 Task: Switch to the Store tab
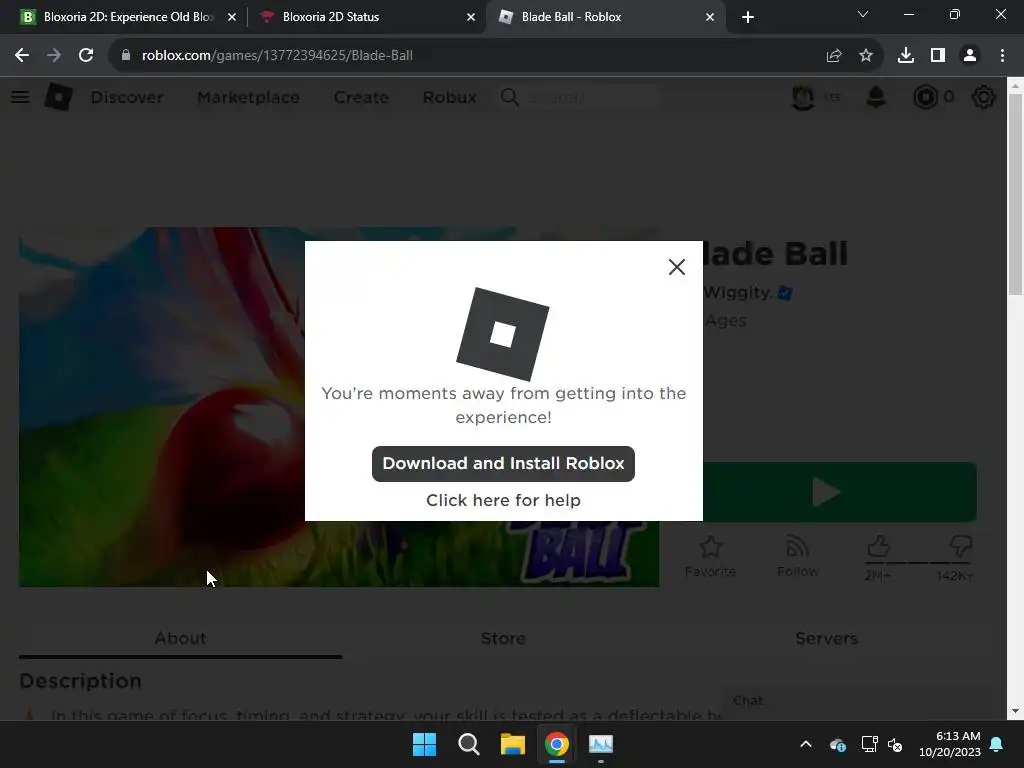(x=503, y=638)
